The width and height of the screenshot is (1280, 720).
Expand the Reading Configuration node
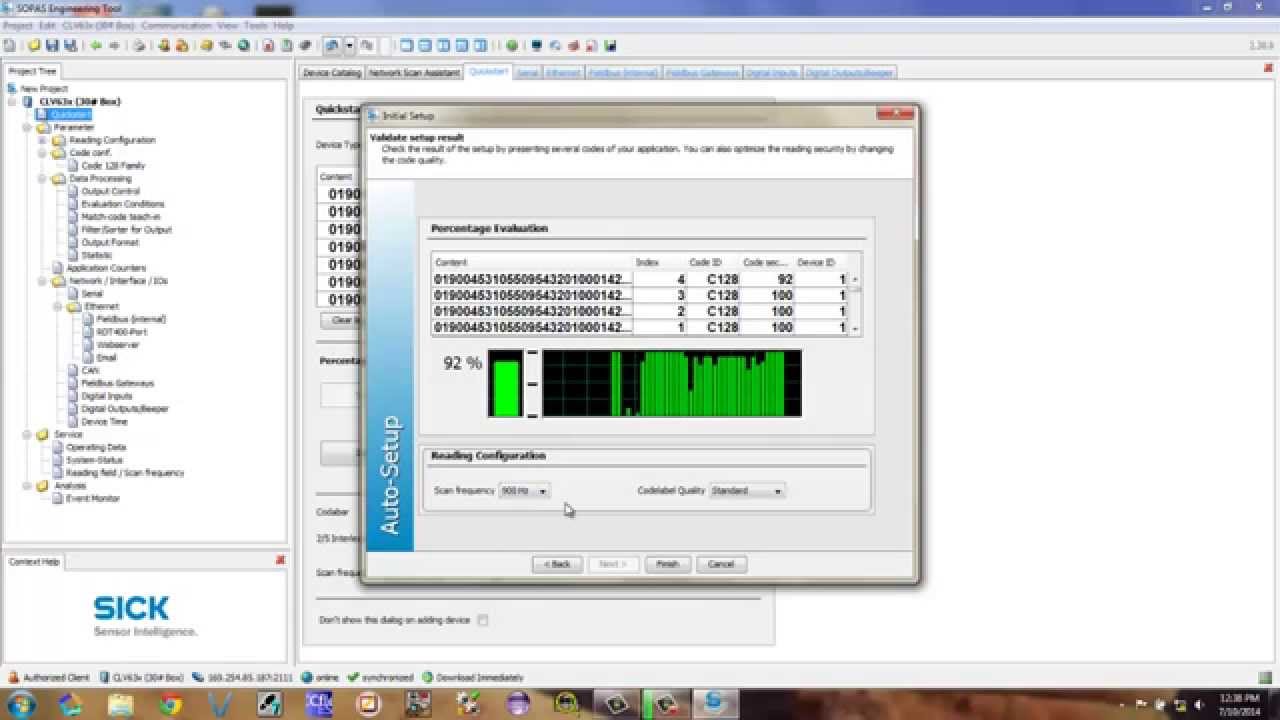pyautogui.click(x=42, y=140)
